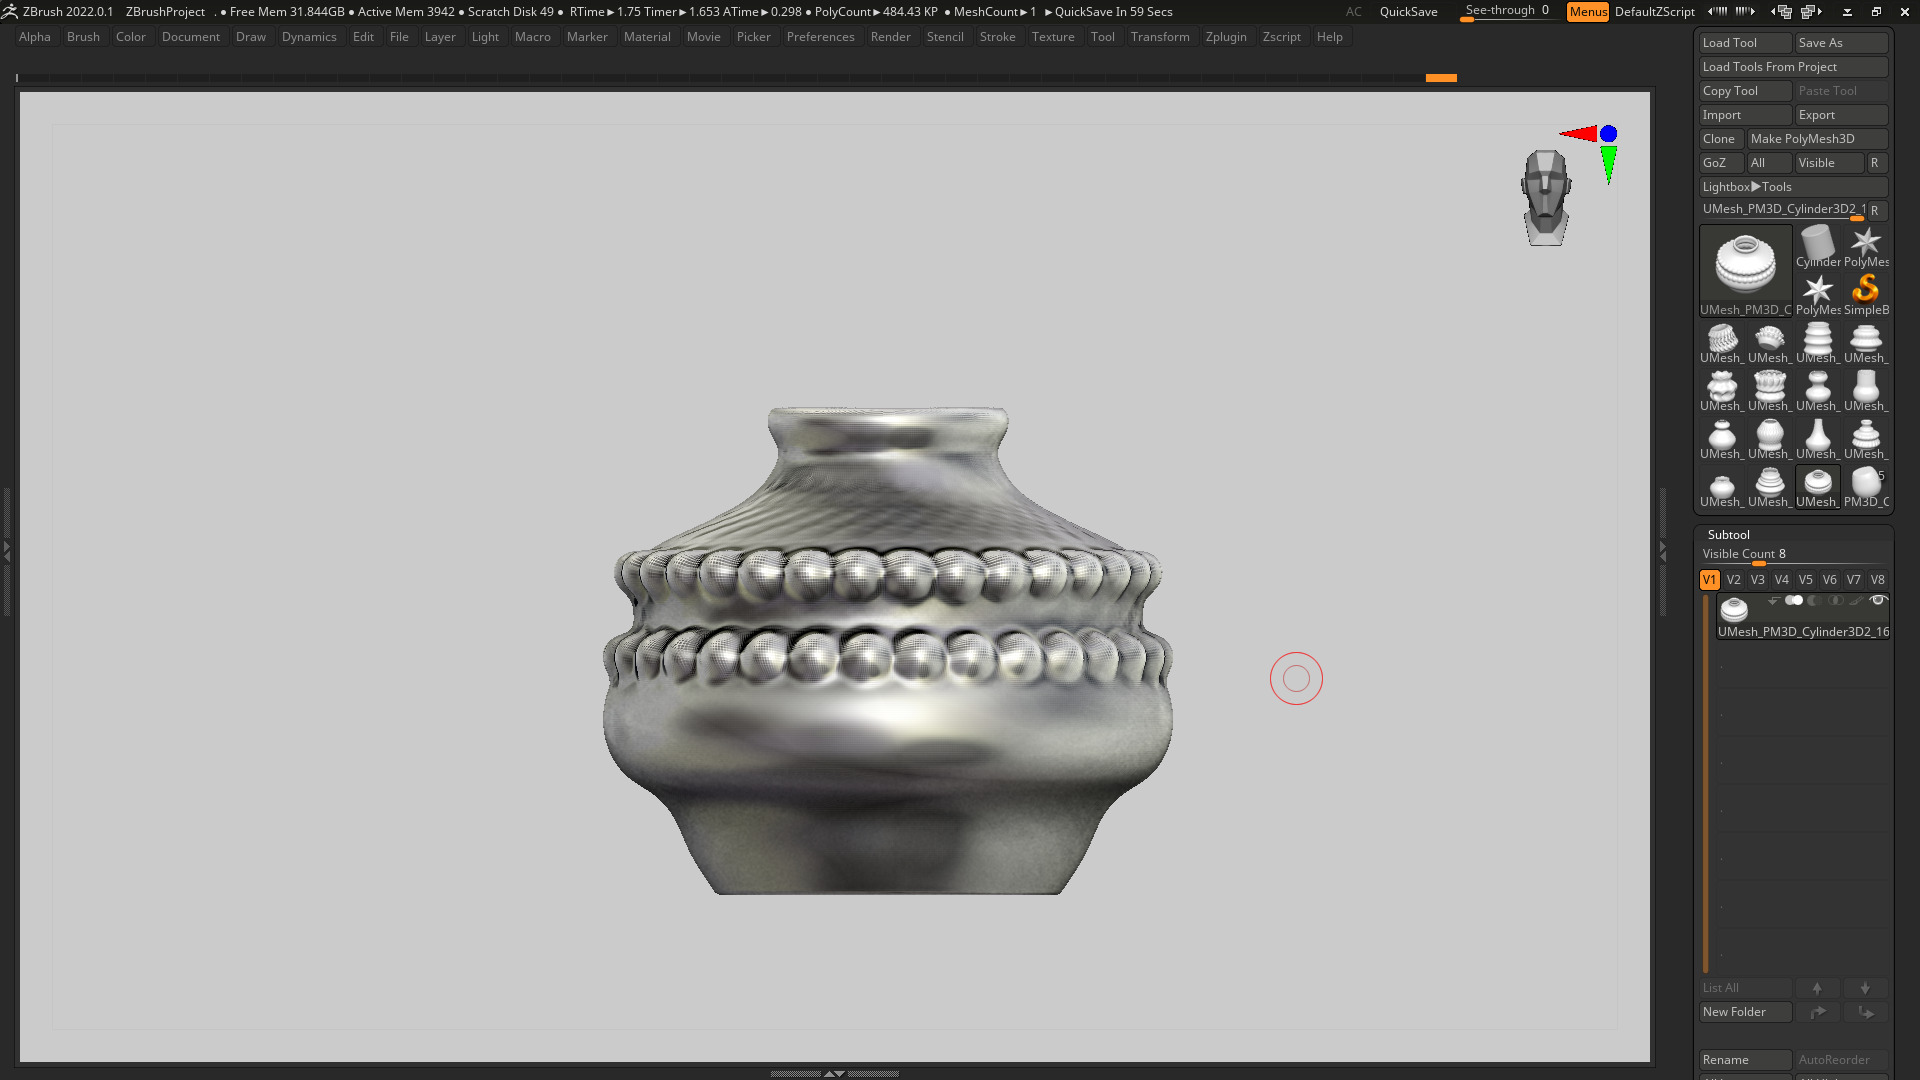Click the hide-to-tray arrow icon in title bar
The width and height of the screenshot is (1920, 1080).
pyautogui.click(x=1847, y=11)
